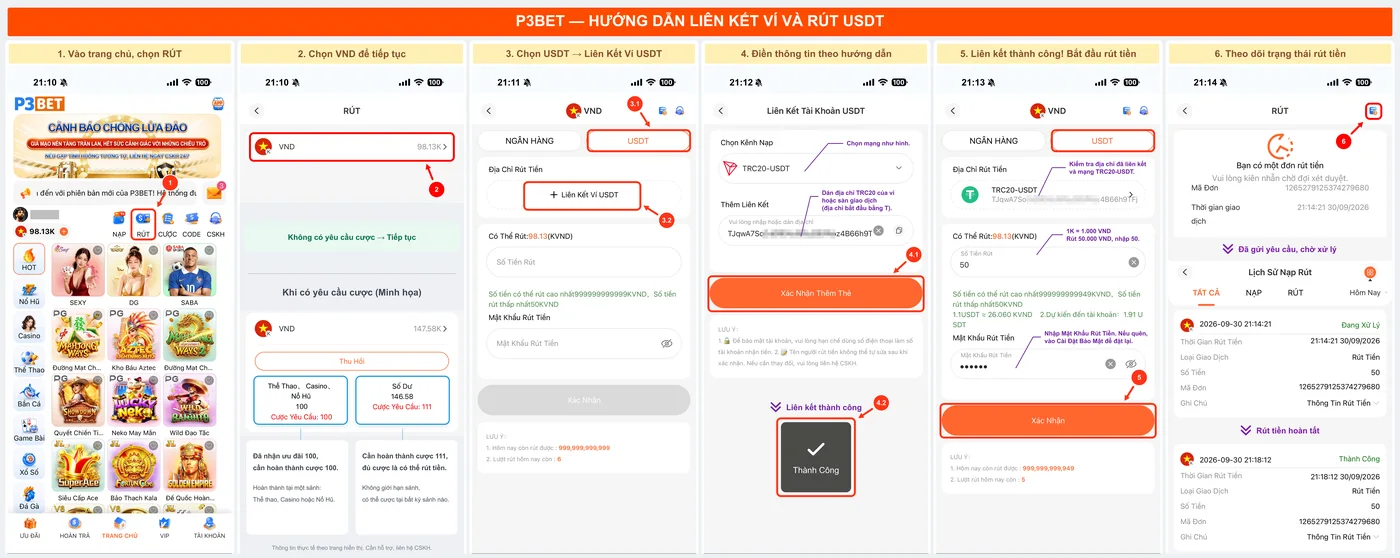The image size is (1400, 558).
Task: Switch to USDT tab in step 5
Action: pyautogui.click(x=1102, y=141)
